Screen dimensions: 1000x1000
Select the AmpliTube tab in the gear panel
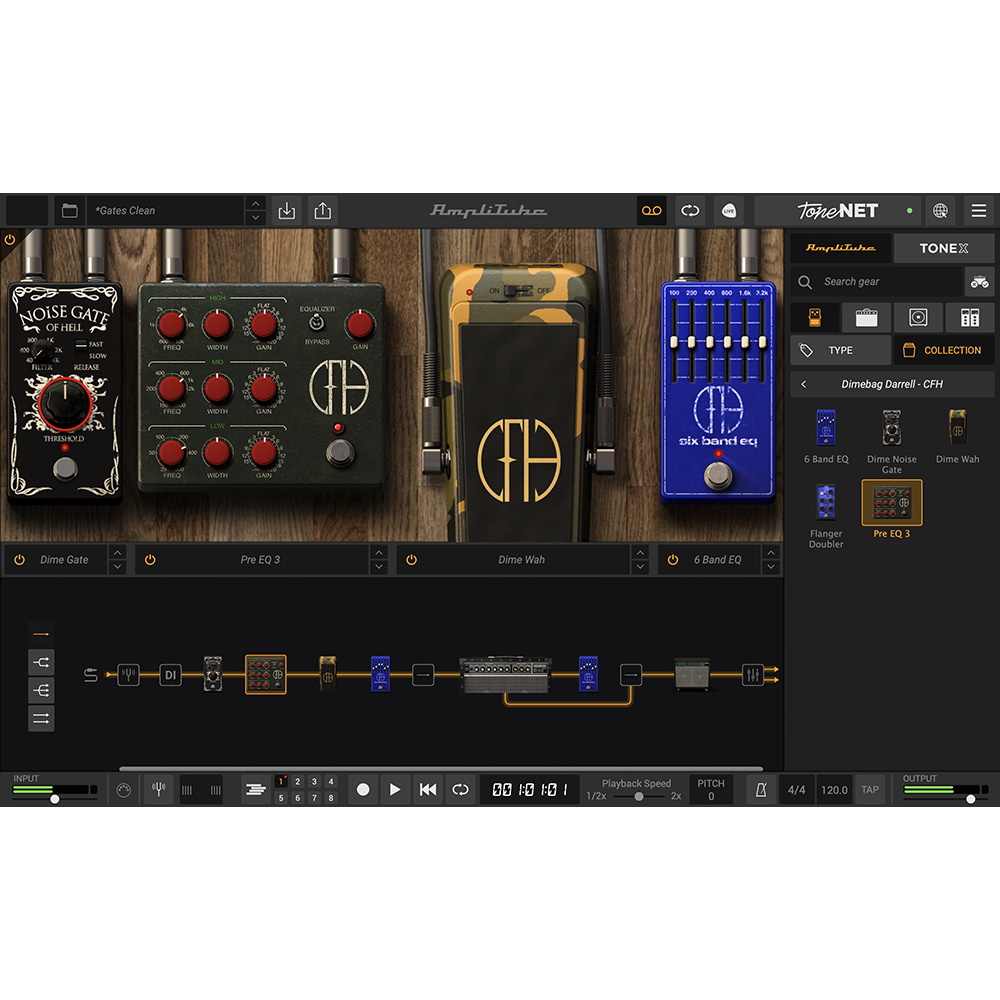click(x=838, y=247)
